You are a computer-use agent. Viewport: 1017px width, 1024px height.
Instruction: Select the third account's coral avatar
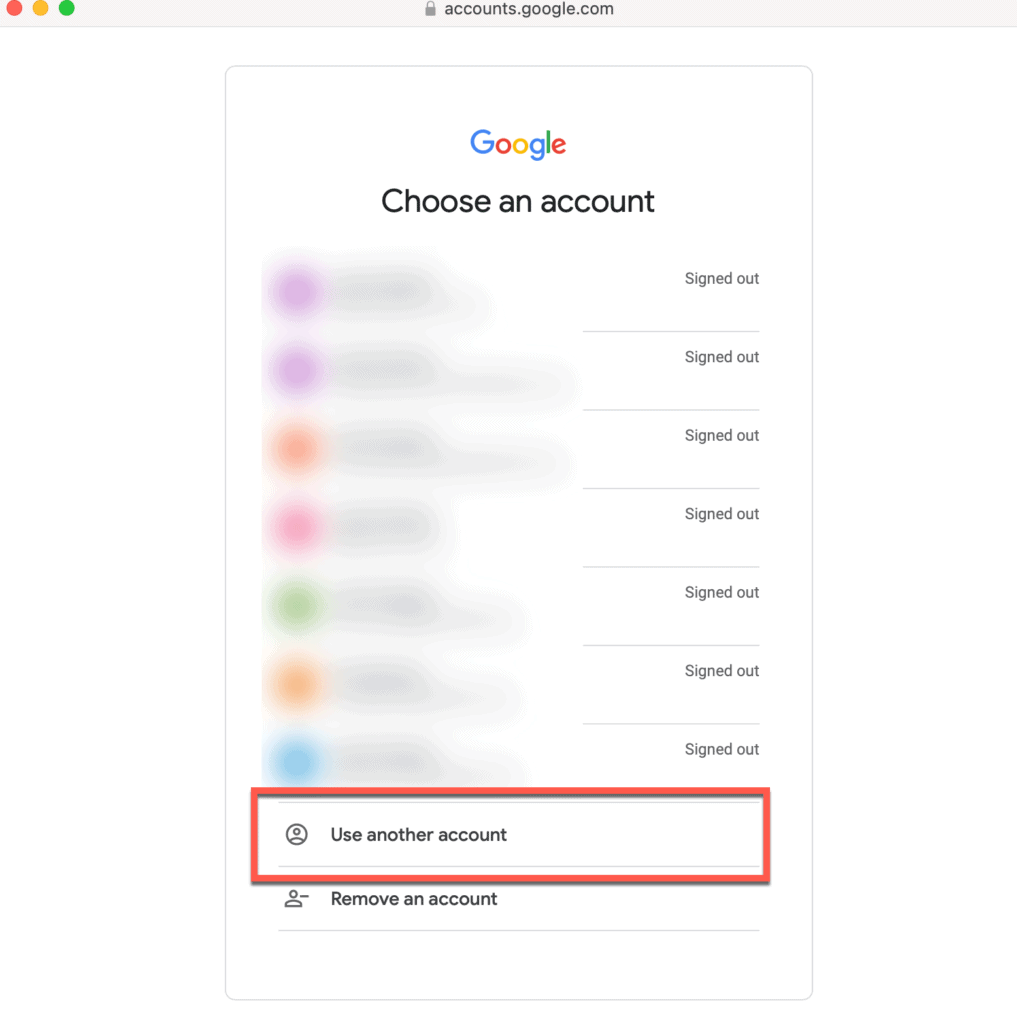pyautogui.click(x=296, y=449)
